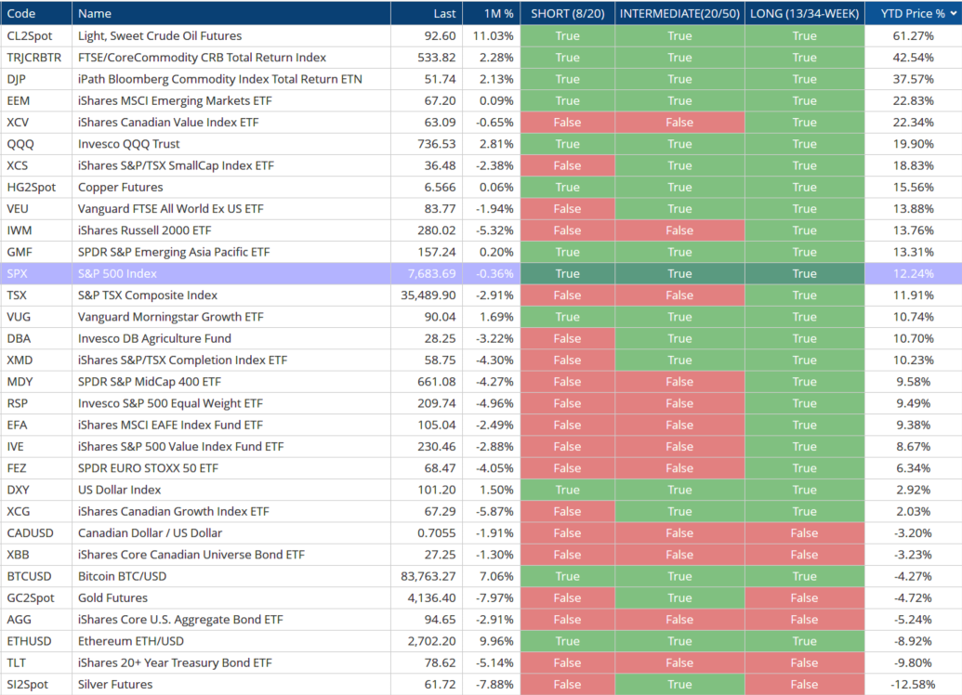Image resolution: width=962 pixels, height=695 pixels.
Task: Sort by LONG (13/34-WEEK) column header
Action: [804, 13]
